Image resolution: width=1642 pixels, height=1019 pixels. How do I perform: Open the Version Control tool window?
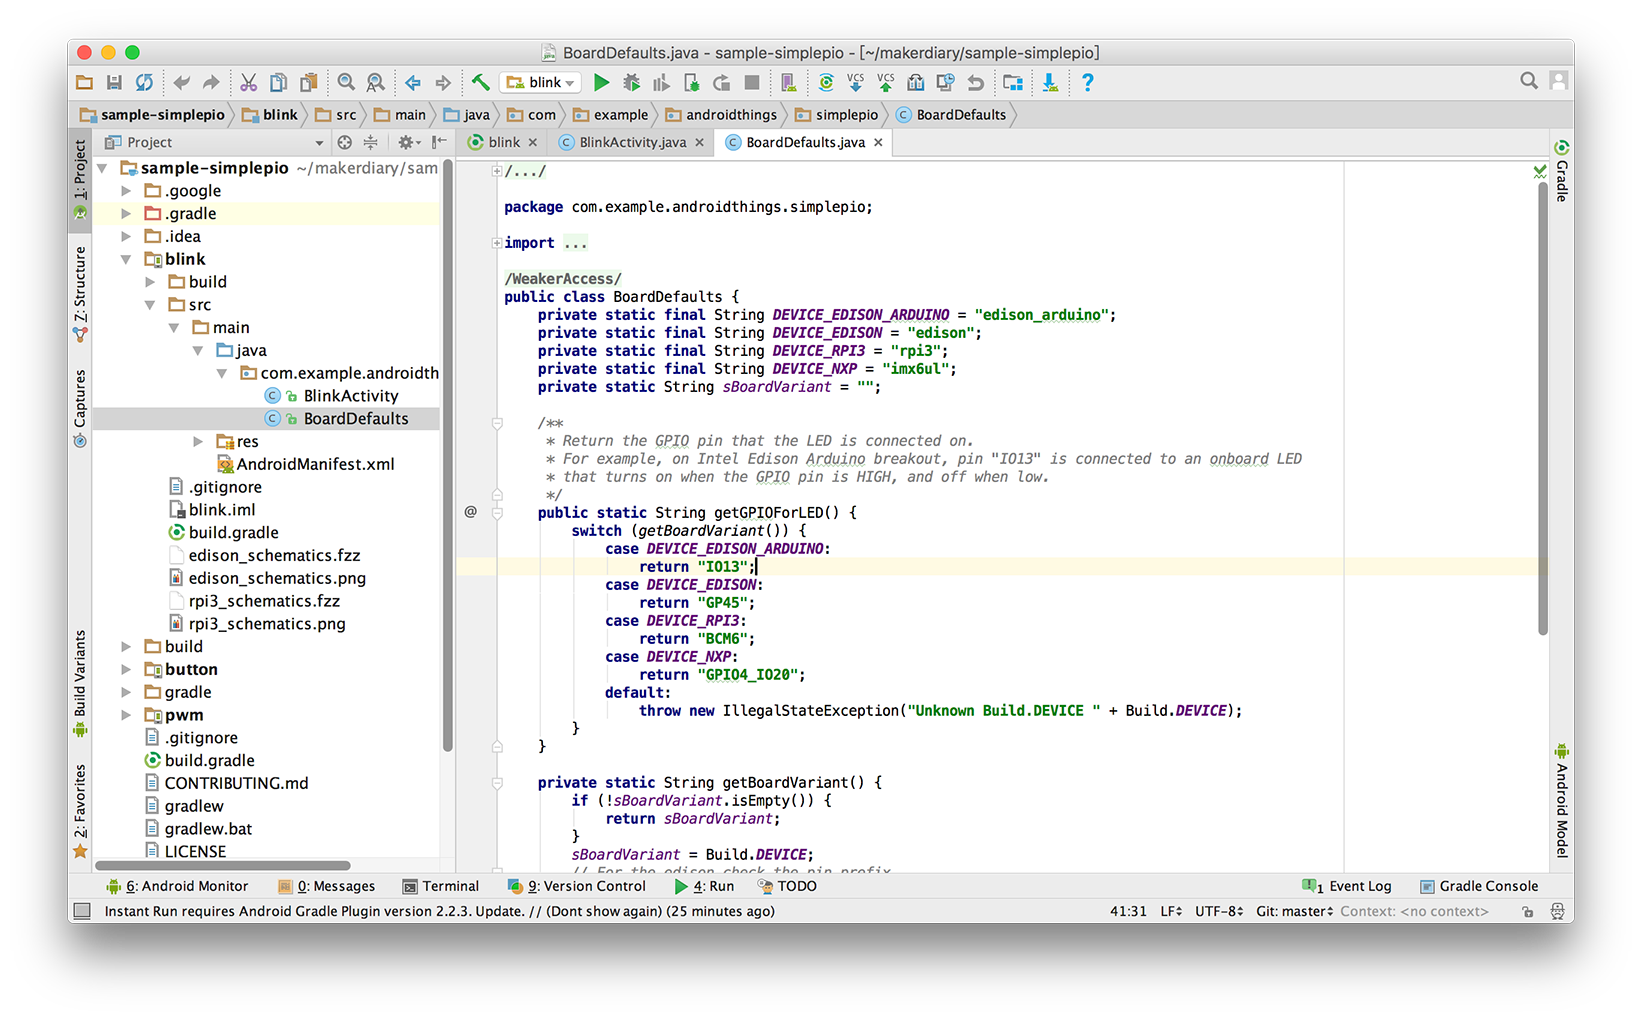(577, 886)
